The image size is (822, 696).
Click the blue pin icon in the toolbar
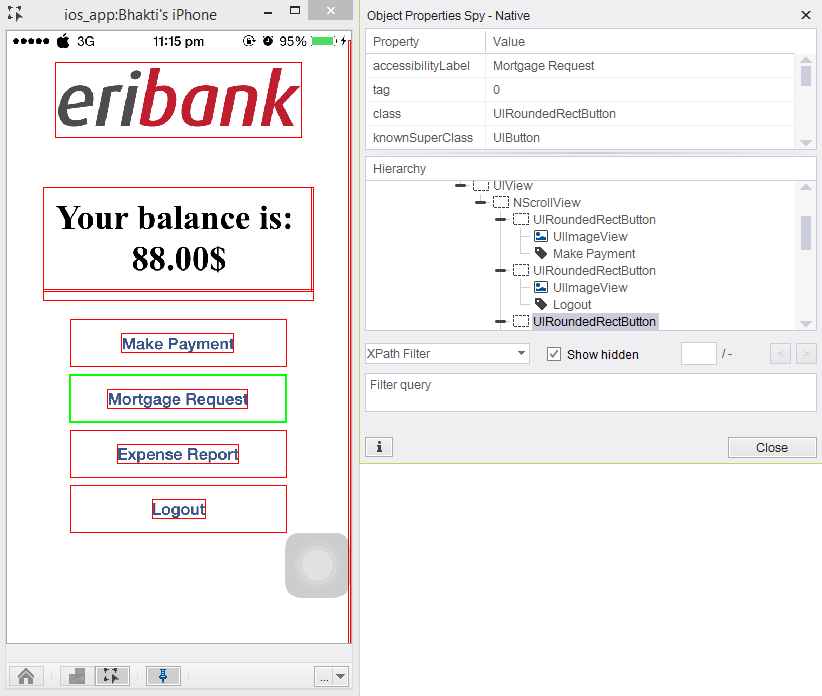click(x=163, y=676)
